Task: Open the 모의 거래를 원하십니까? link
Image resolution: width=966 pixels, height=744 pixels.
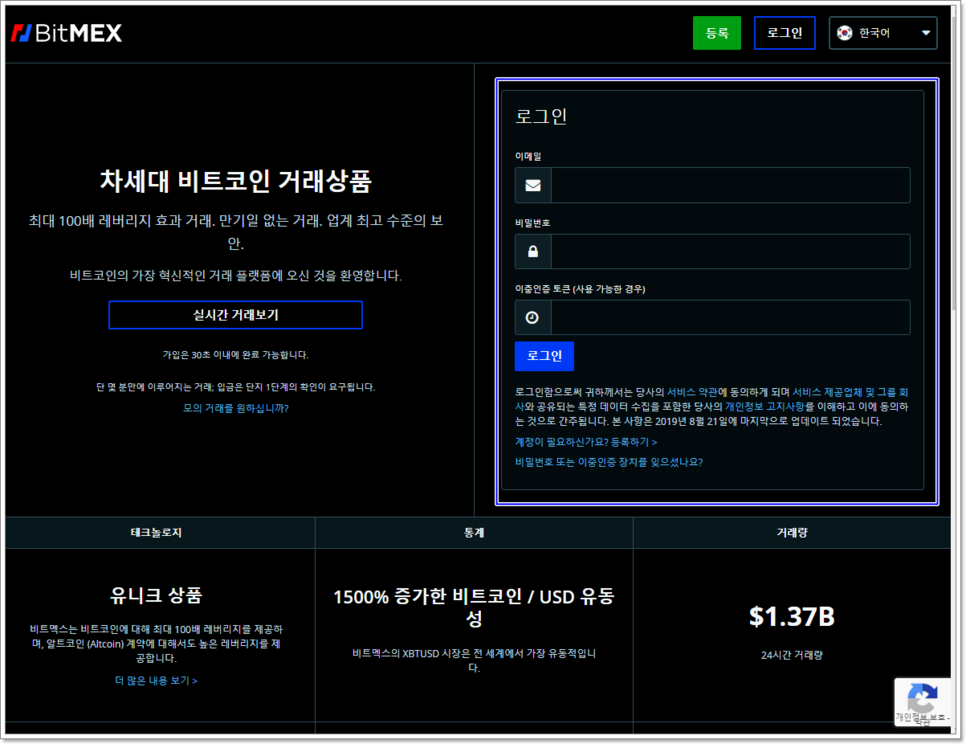Action: (235, 408)
